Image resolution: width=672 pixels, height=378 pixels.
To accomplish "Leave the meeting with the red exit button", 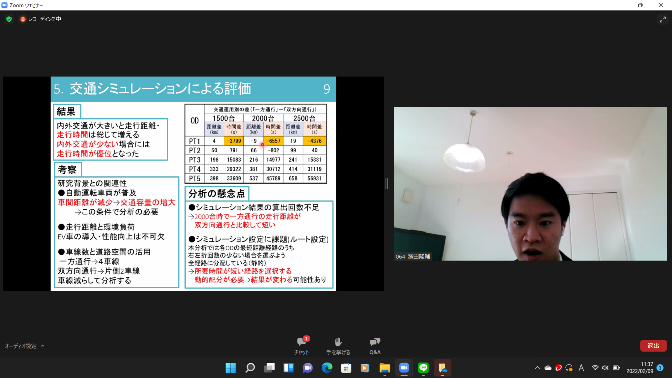I will (x=653, y=345).
